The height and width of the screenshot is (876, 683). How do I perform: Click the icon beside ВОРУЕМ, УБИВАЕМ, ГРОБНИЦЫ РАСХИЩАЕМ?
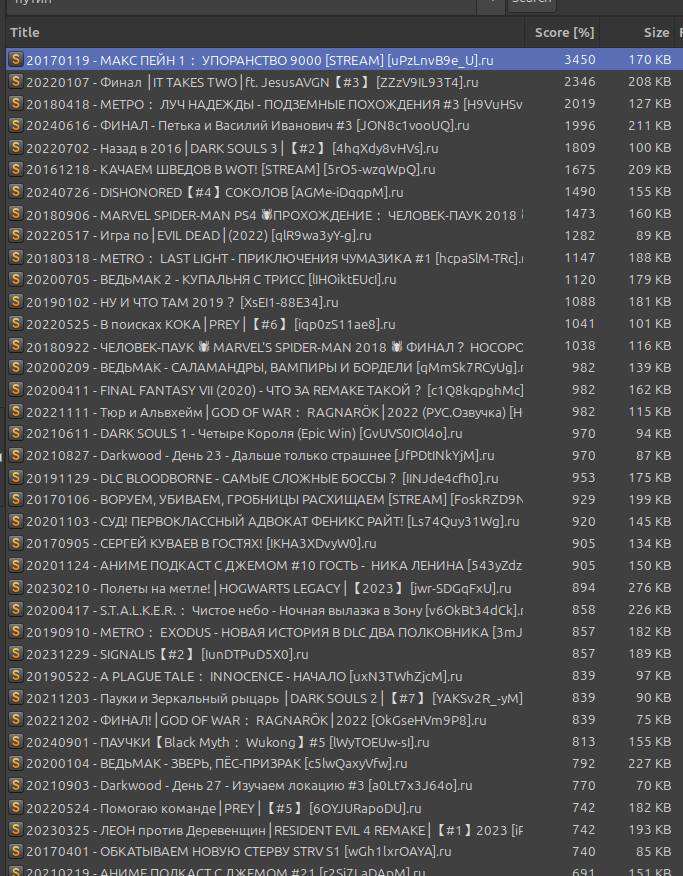point(16,499)
